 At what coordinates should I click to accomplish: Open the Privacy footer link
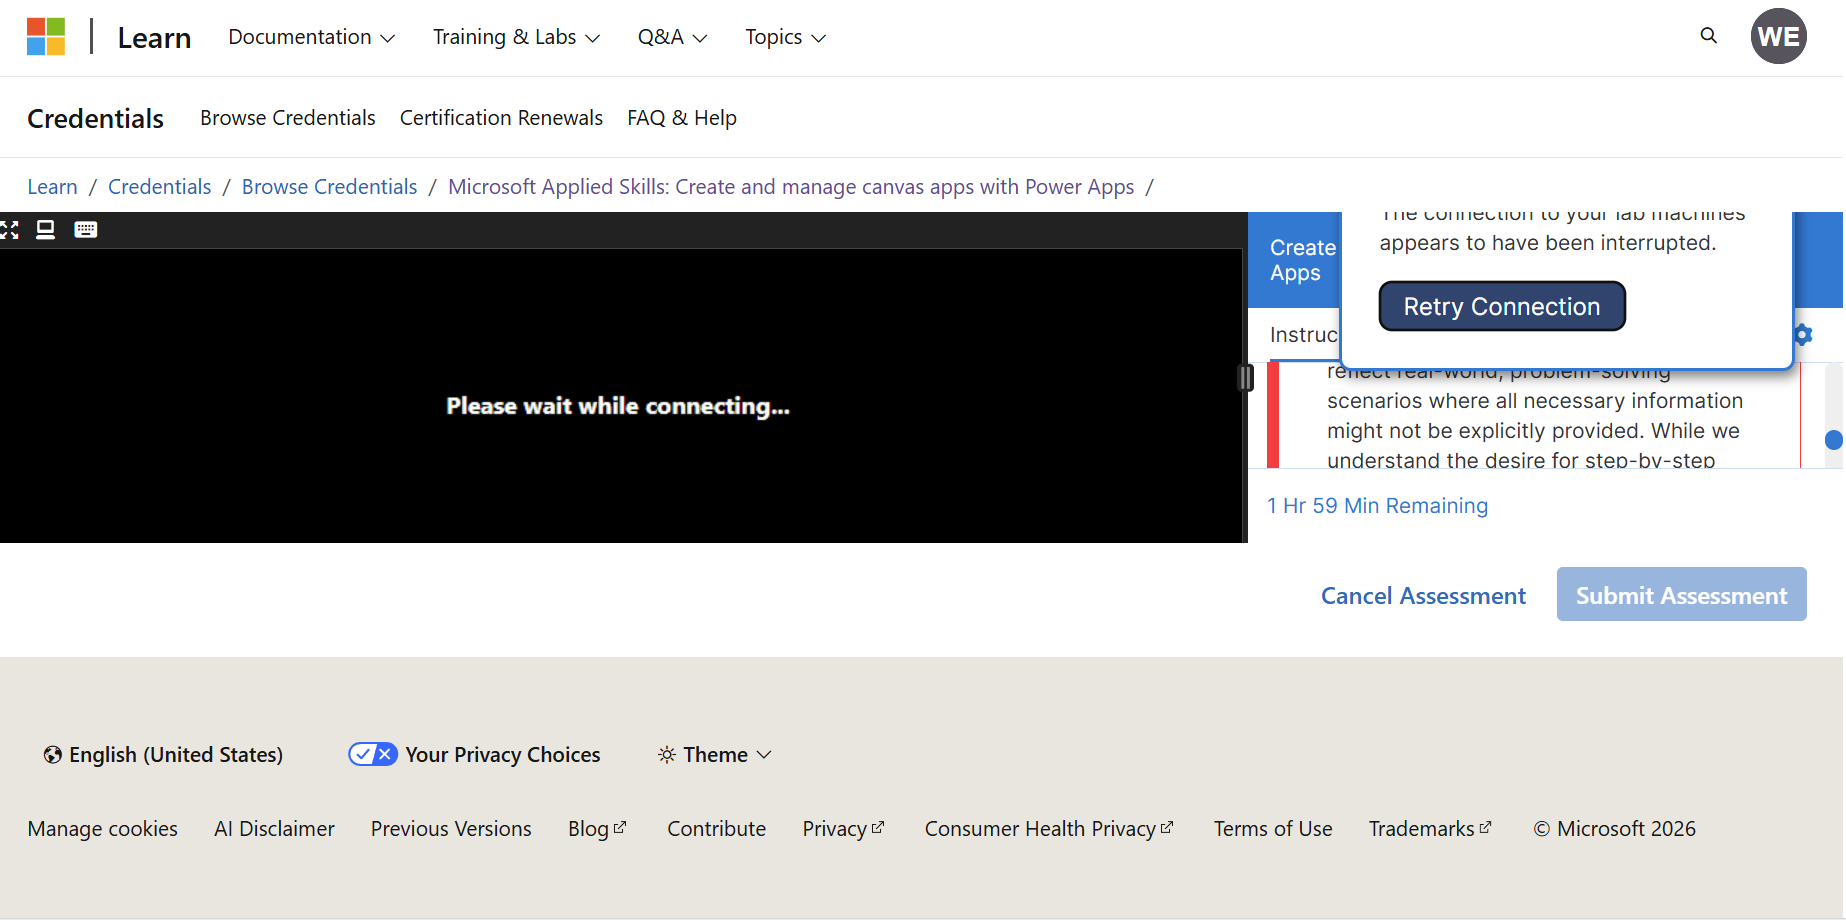point(843,829)
